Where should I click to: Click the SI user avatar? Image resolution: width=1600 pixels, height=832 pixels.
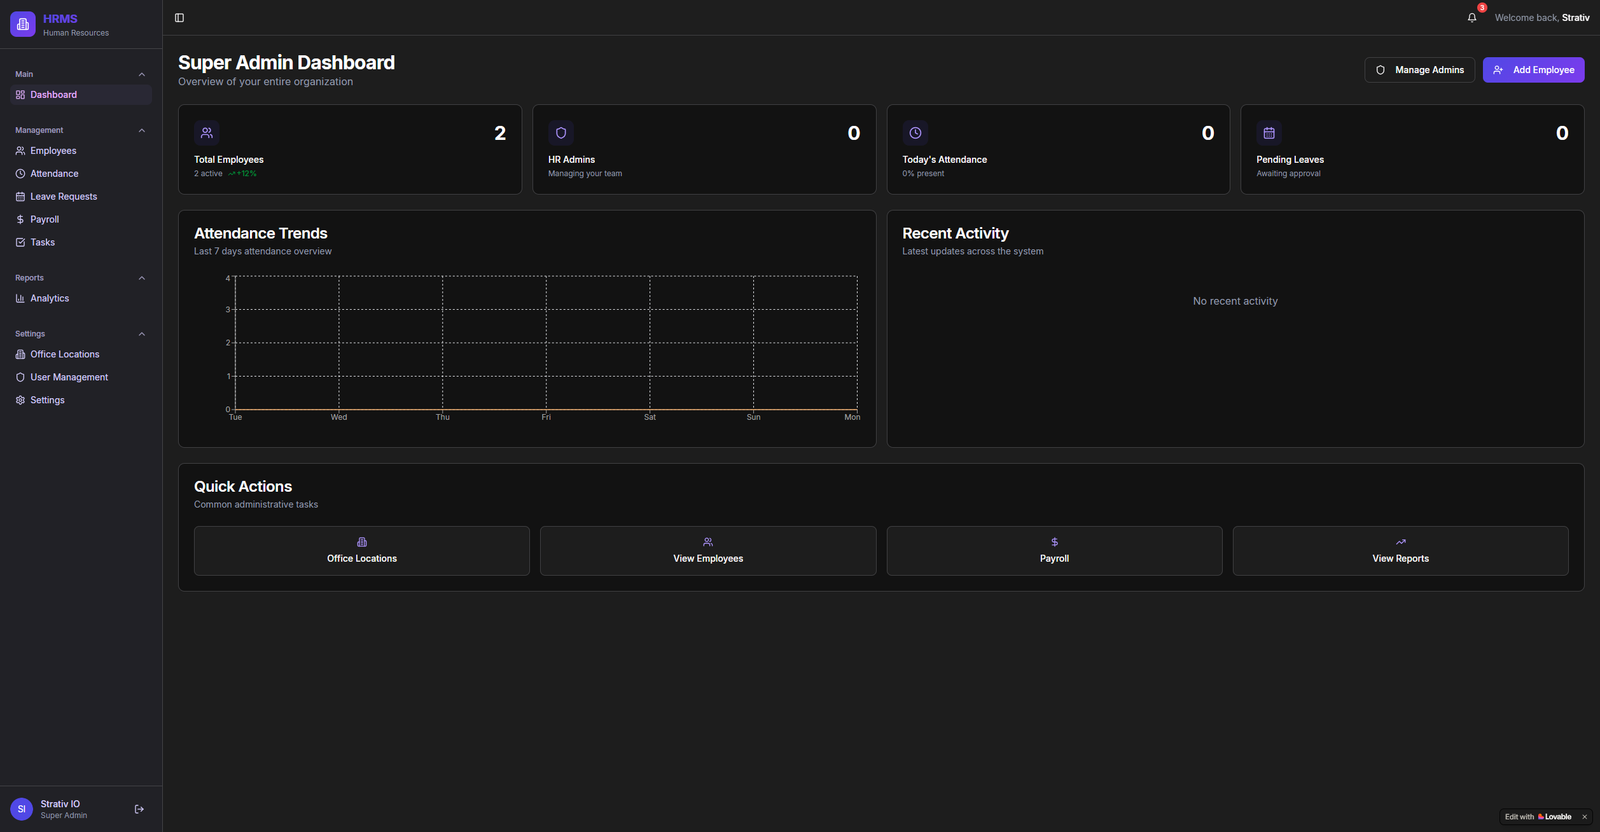click(21, 809)
